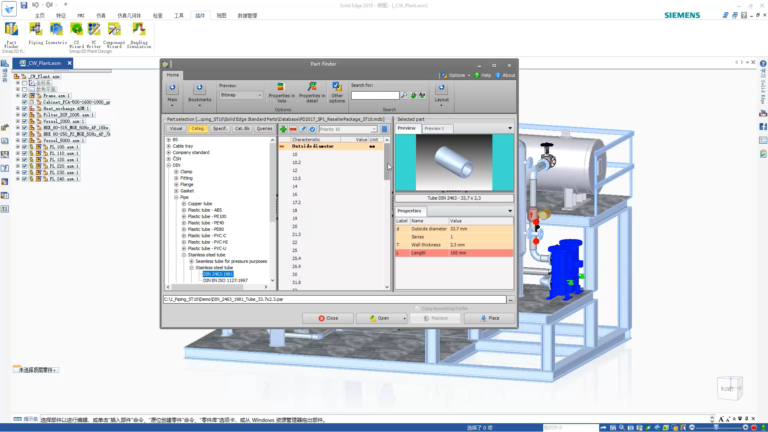The image size is (768, 432).
Task: Click the Close button in Part Finder
Action: point(328,318)
